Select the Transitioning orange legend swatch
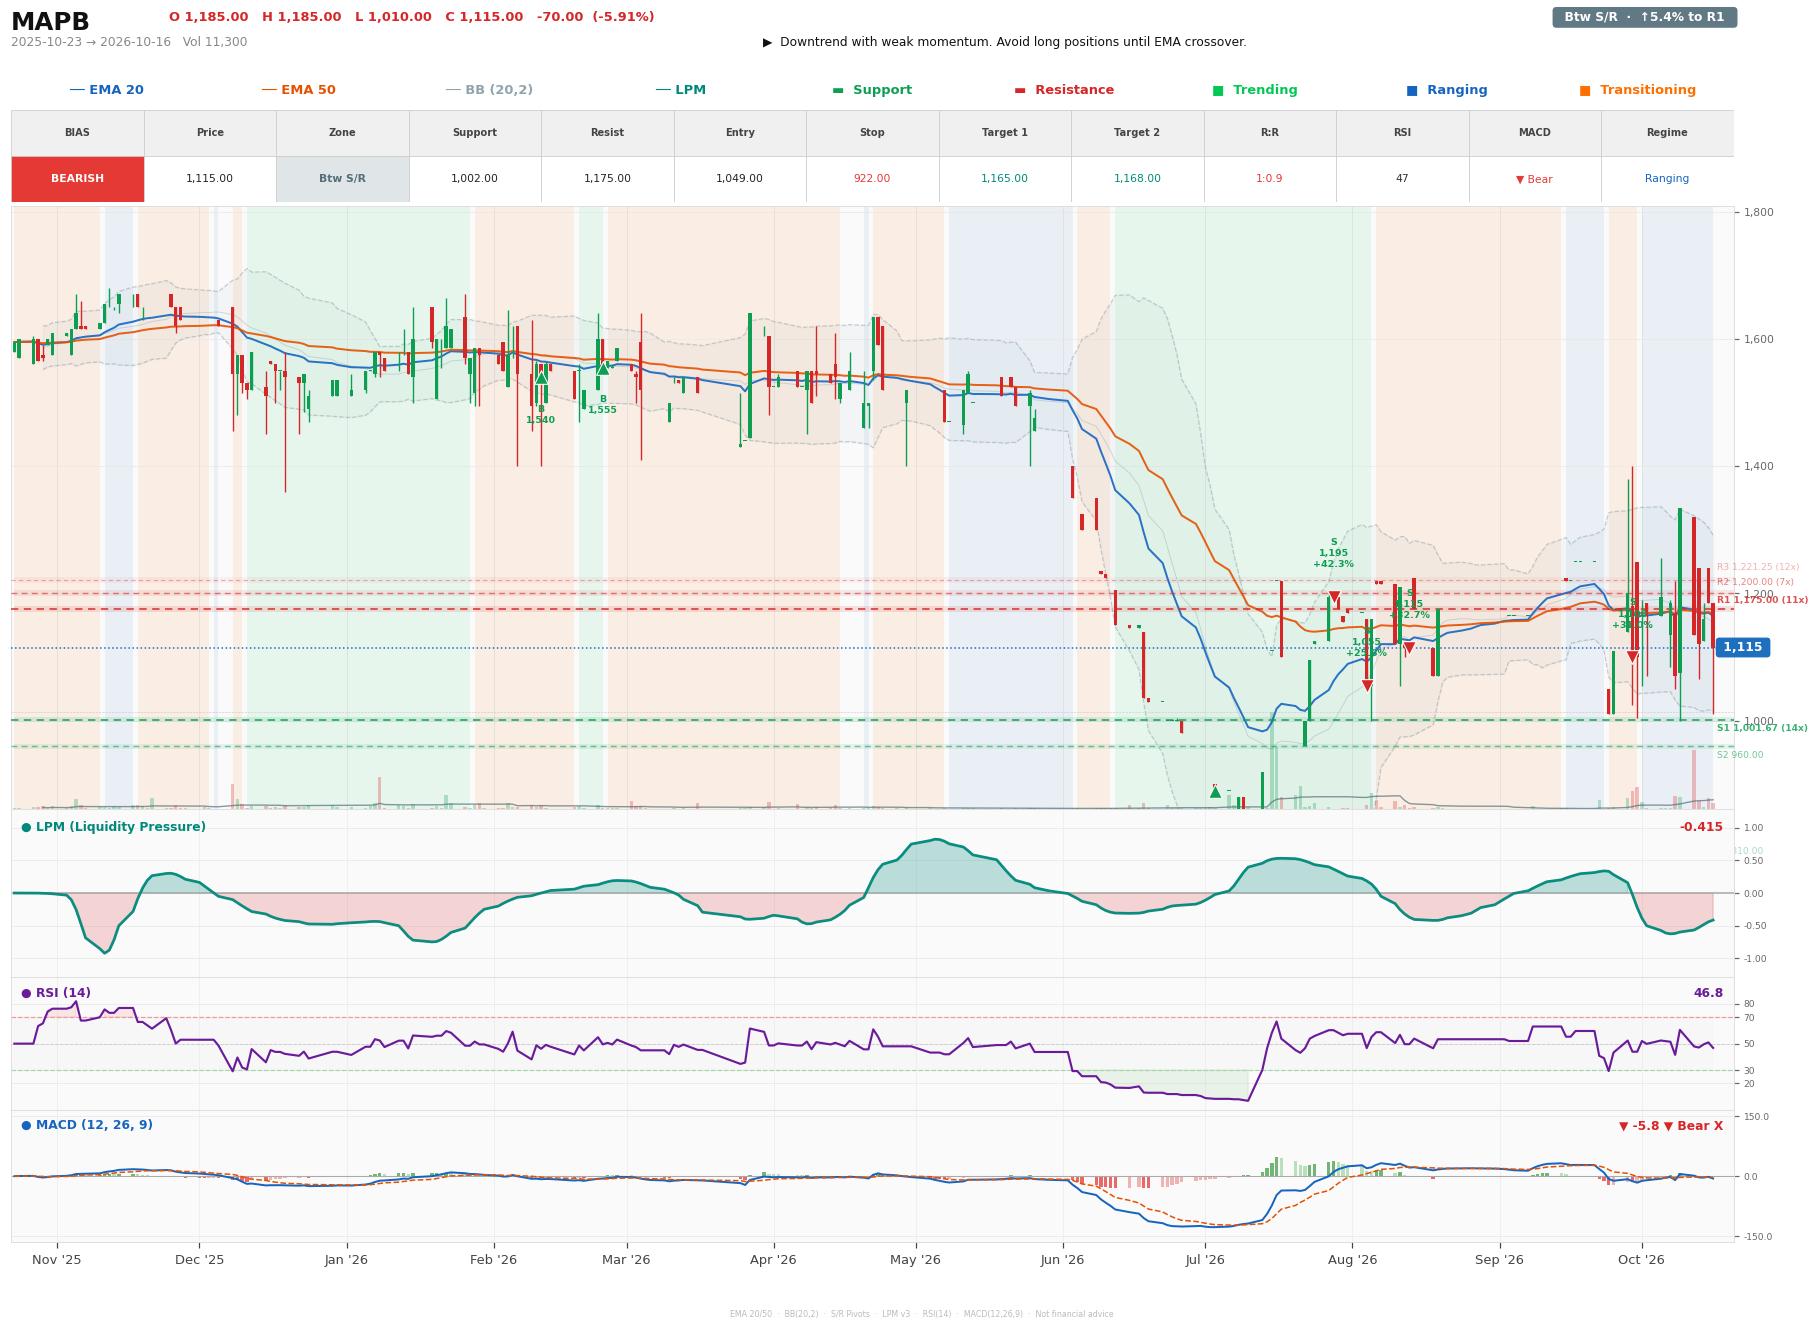Image resolution: width=1819 pixels, height=1330 pixels. [x=1585, y=90]
